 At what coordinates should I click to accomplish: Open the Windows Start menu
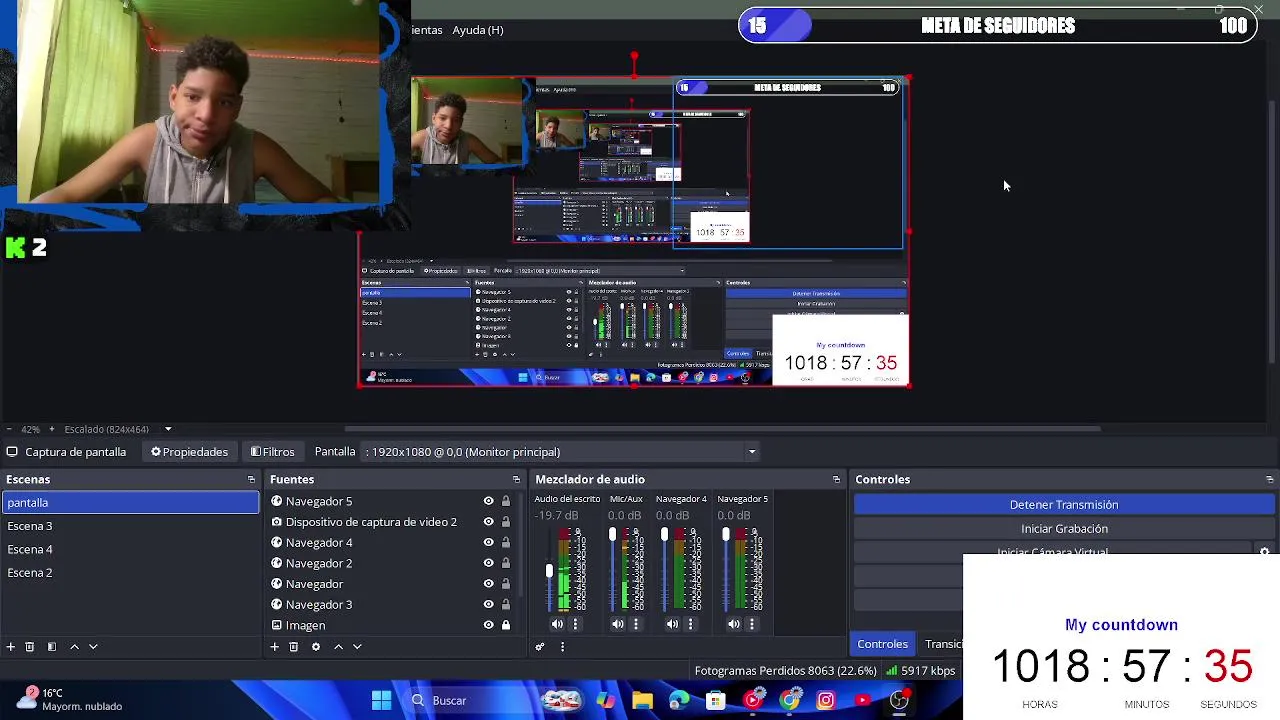[x=382, y=701]
